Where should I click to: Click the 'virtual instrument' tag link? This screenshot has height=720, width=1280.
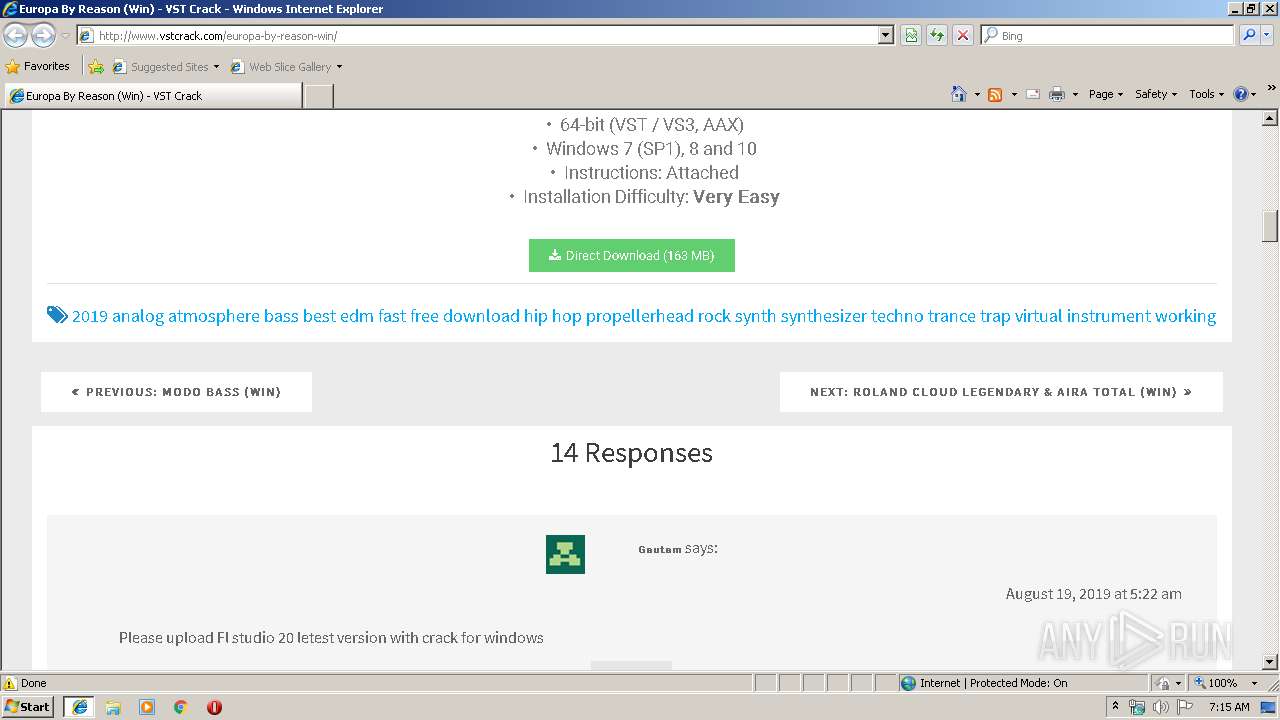click(1083, 316)
